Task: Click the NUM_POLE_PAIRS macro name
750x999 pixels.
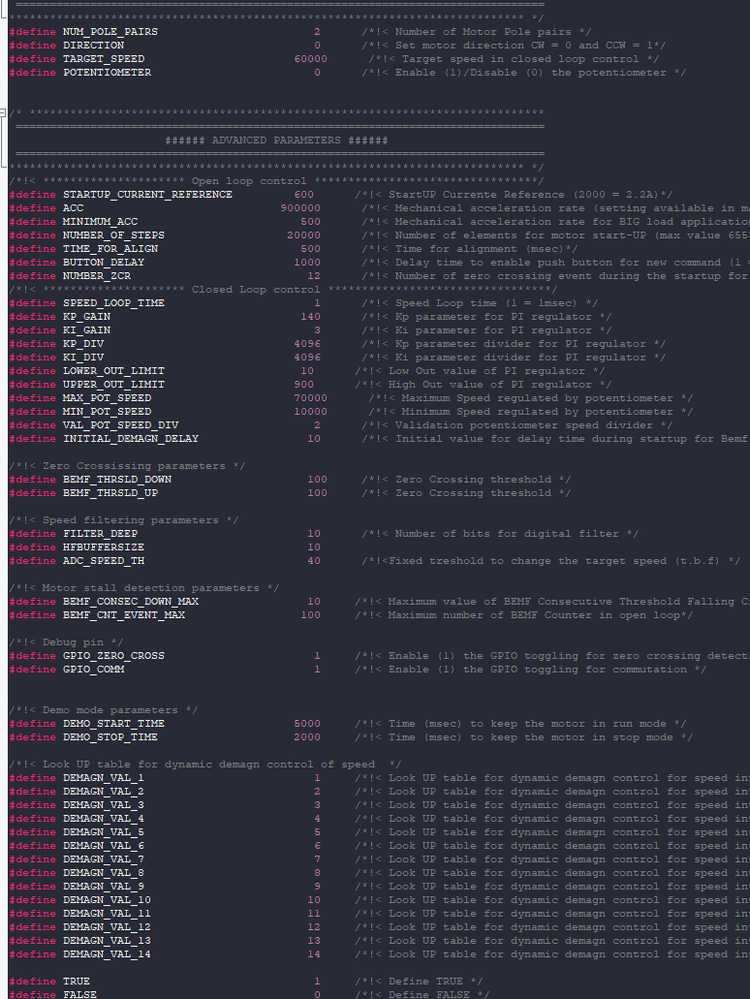Action: (x=110, y=32)
